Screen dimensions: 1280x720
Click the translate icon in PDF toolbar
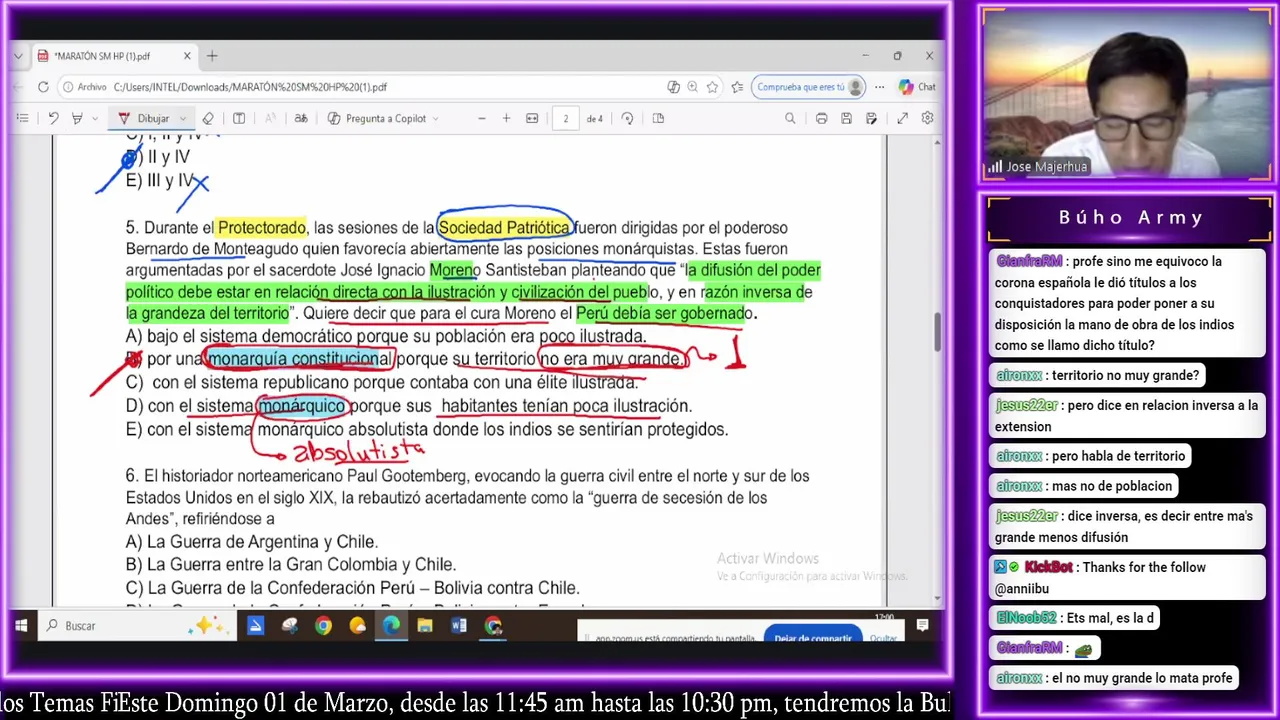[x=301, y=118]
